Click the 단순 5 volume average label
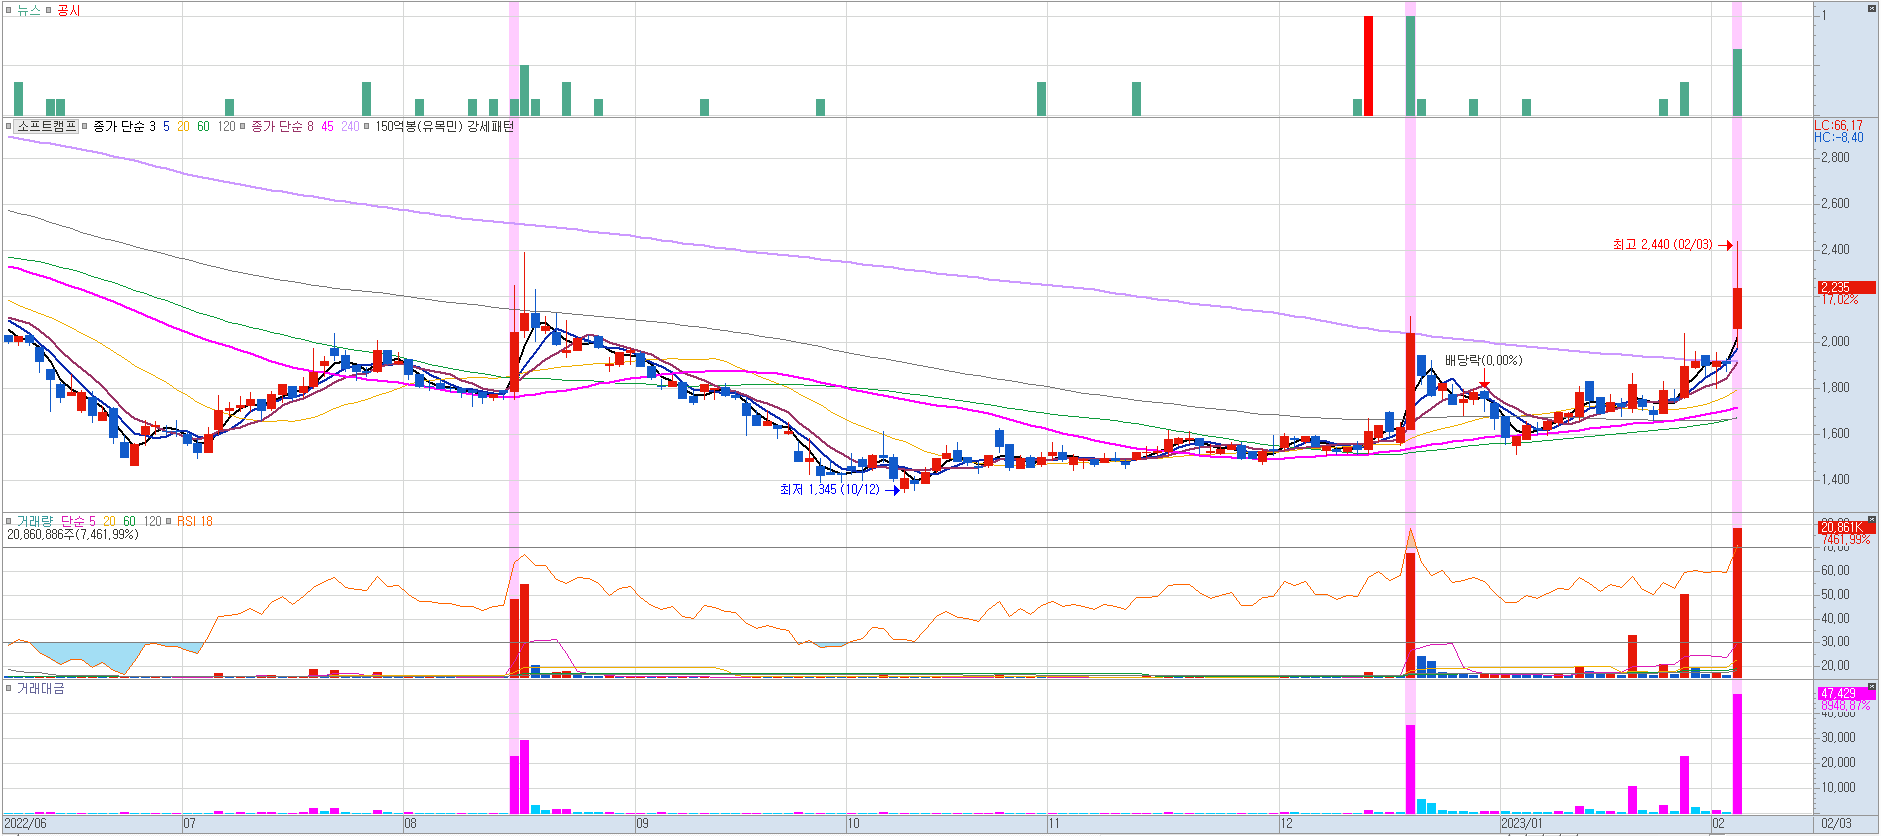Image resolution: width=1881 pixels, height=836 pixels. tap(78, 521)
